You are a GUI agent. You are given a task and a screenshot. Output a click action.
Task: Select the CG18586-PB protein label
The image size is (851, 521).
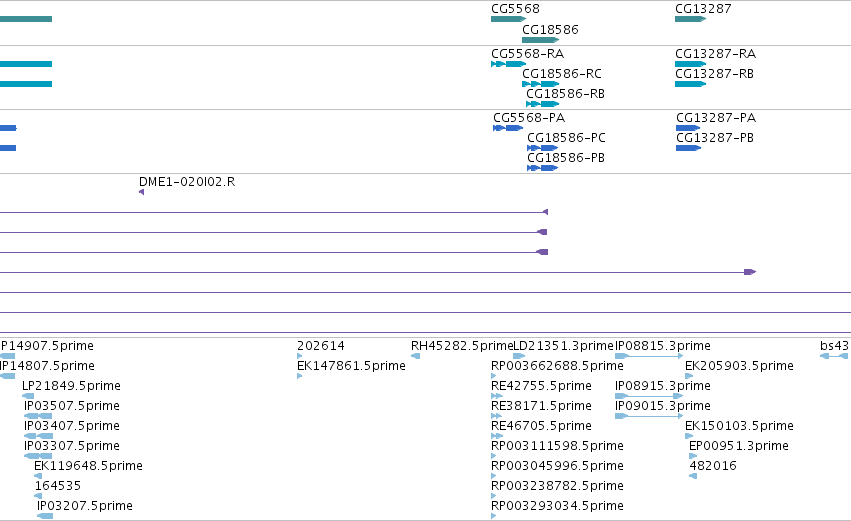[x=566, y=158]
